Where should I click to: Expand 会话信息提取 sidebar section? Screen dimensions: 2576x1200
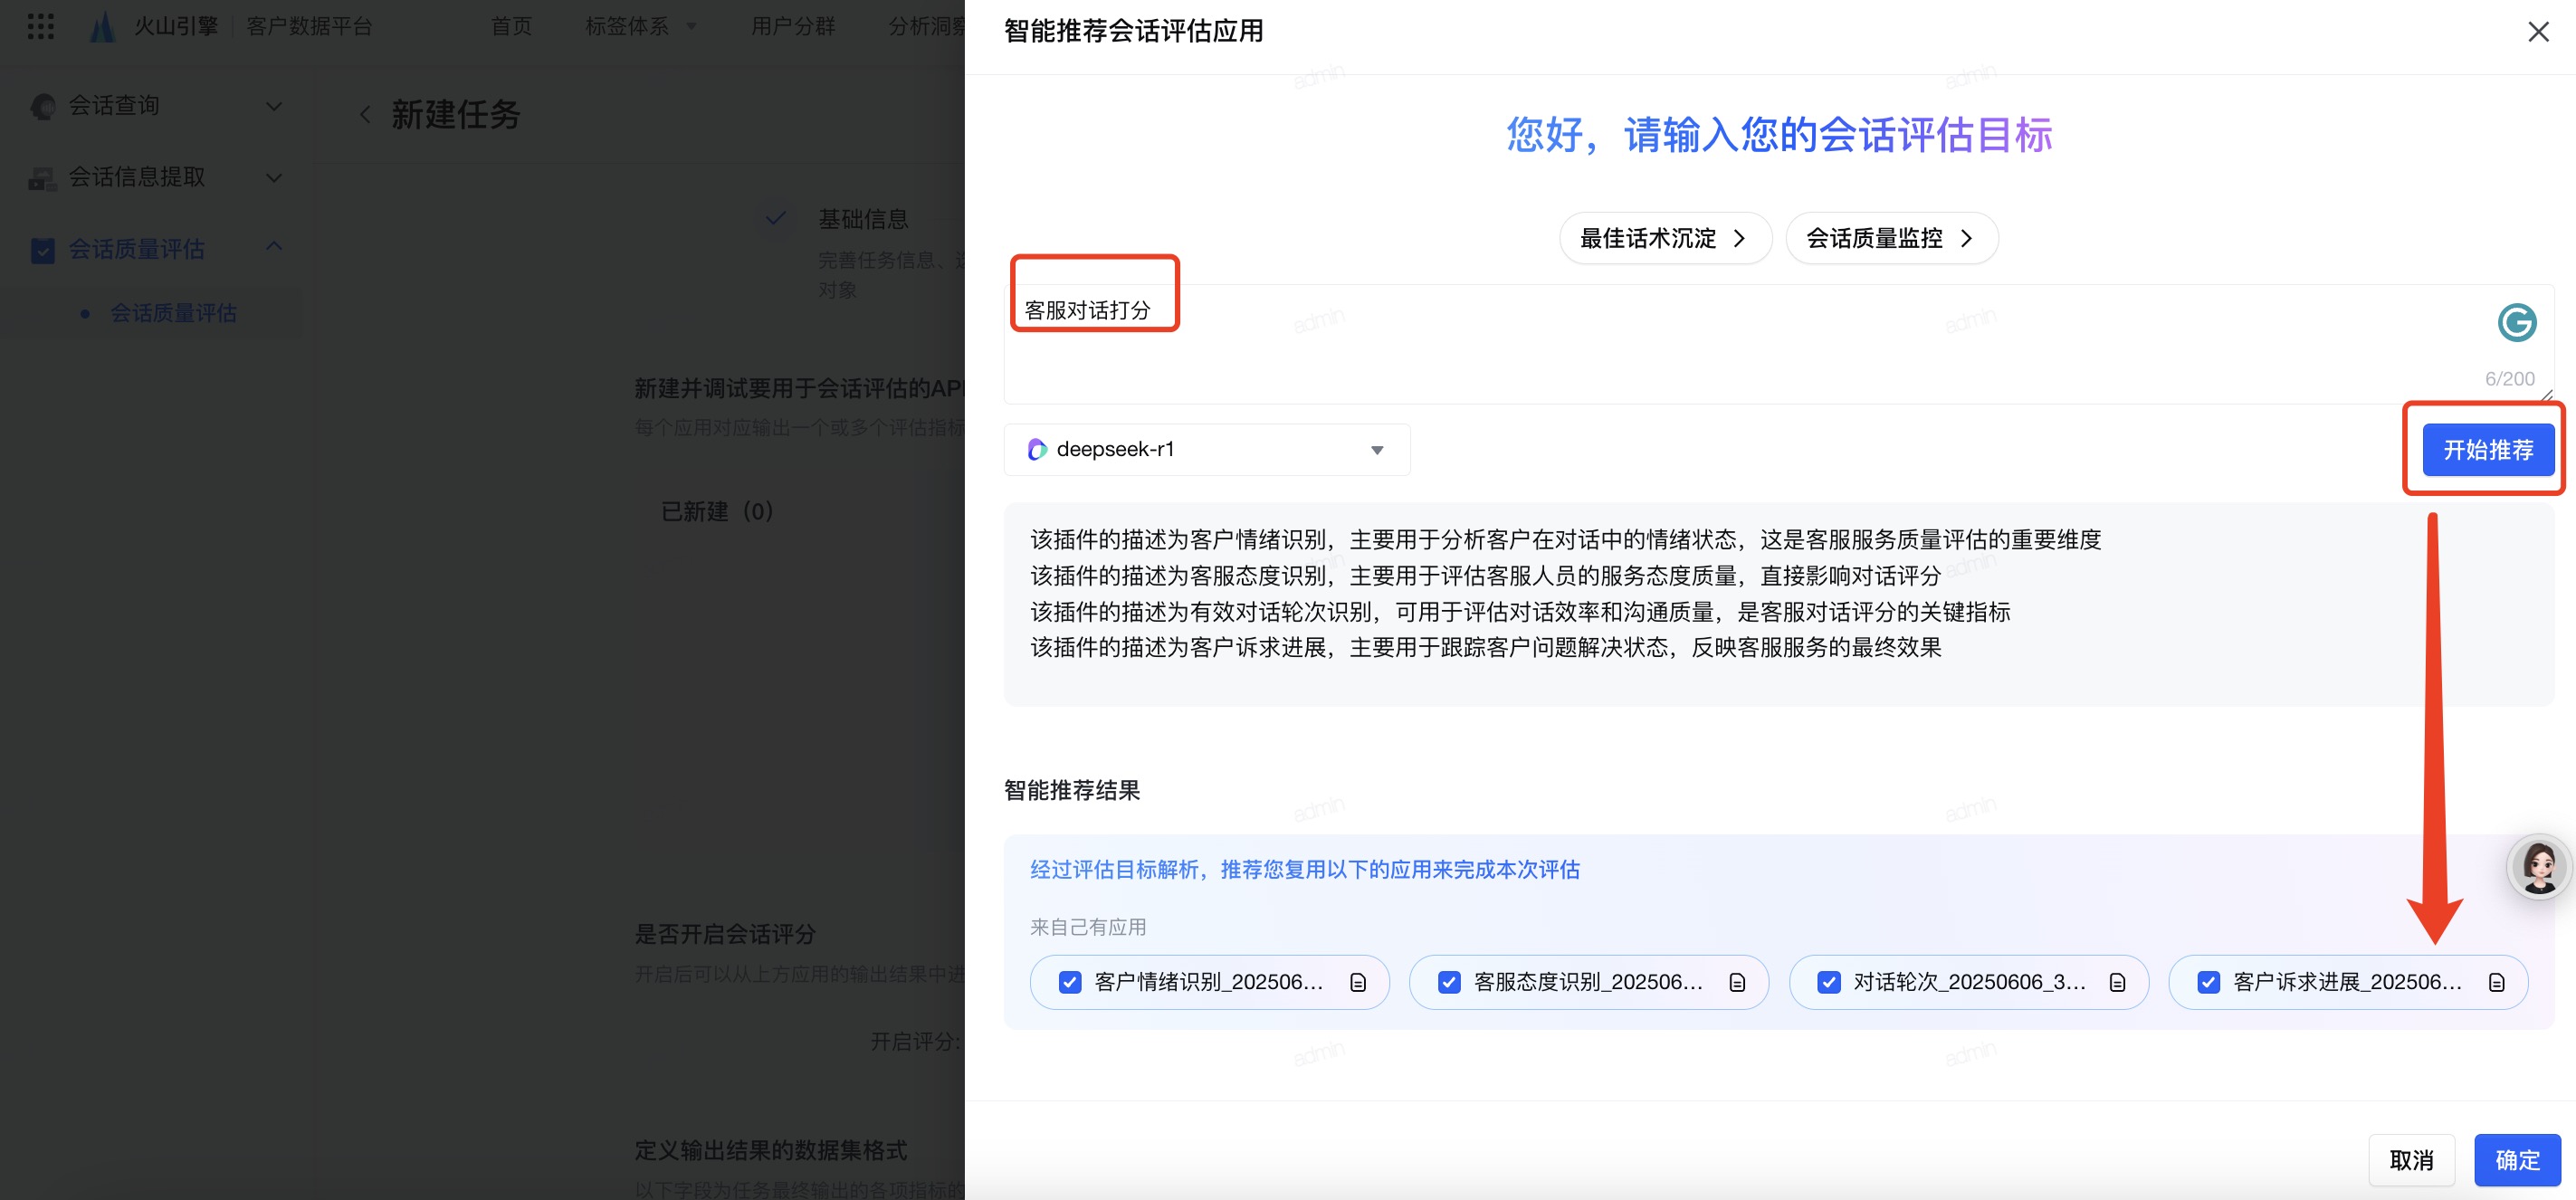point(274,178)
